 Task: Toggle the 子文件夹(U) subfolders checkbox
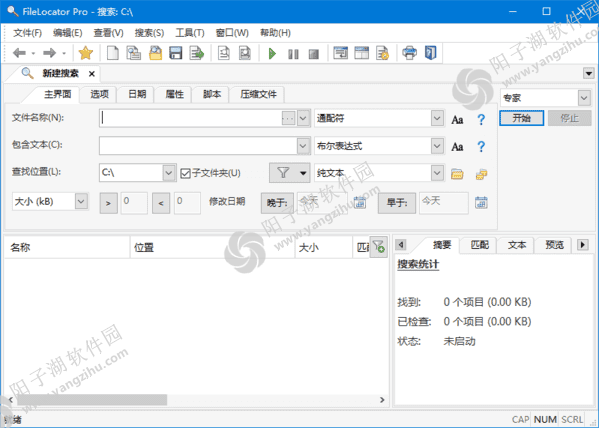tap(185, 173)
